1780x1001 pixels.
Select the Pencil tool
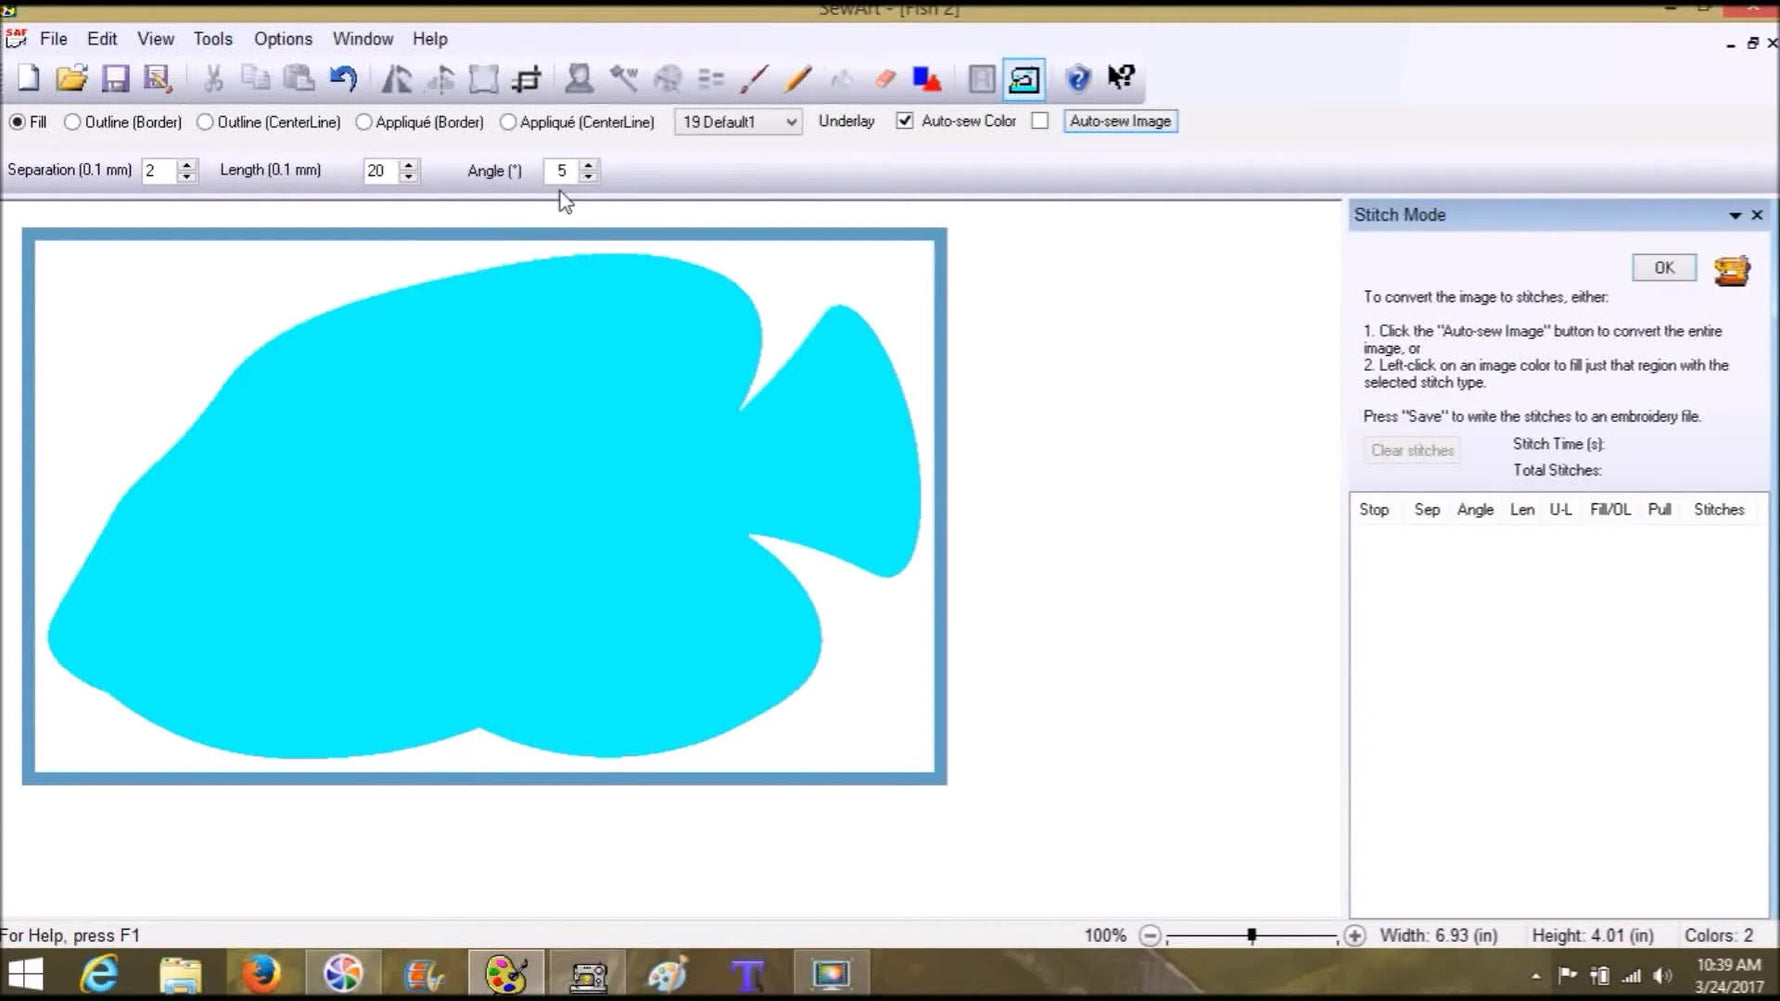tap(798, 78)
